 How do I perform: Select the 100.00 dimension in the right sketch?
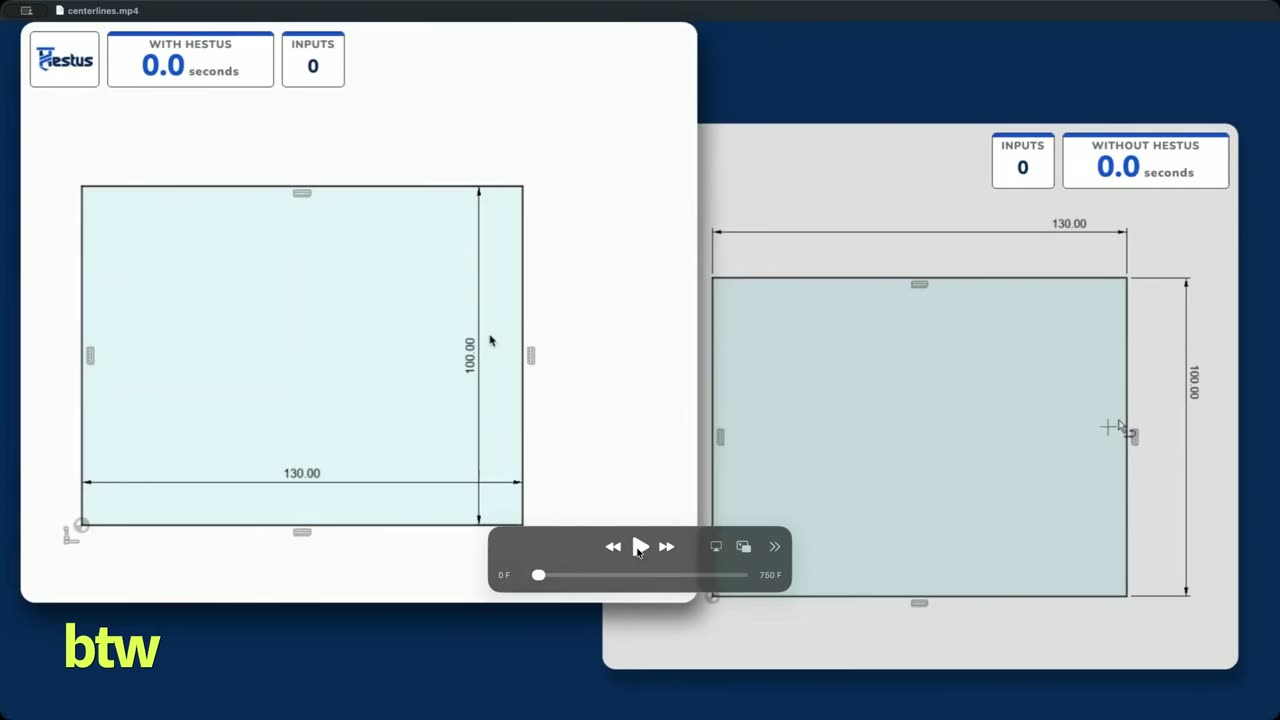[1194, 382]
